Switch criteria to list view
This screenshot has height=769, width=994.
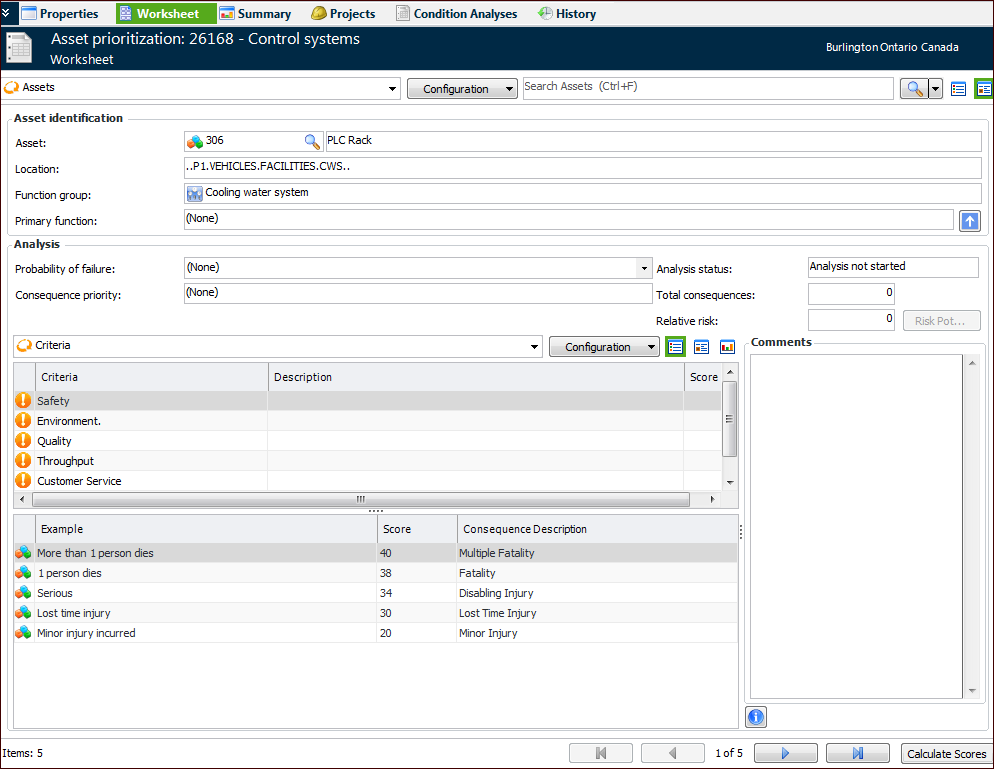click(676, 347)
